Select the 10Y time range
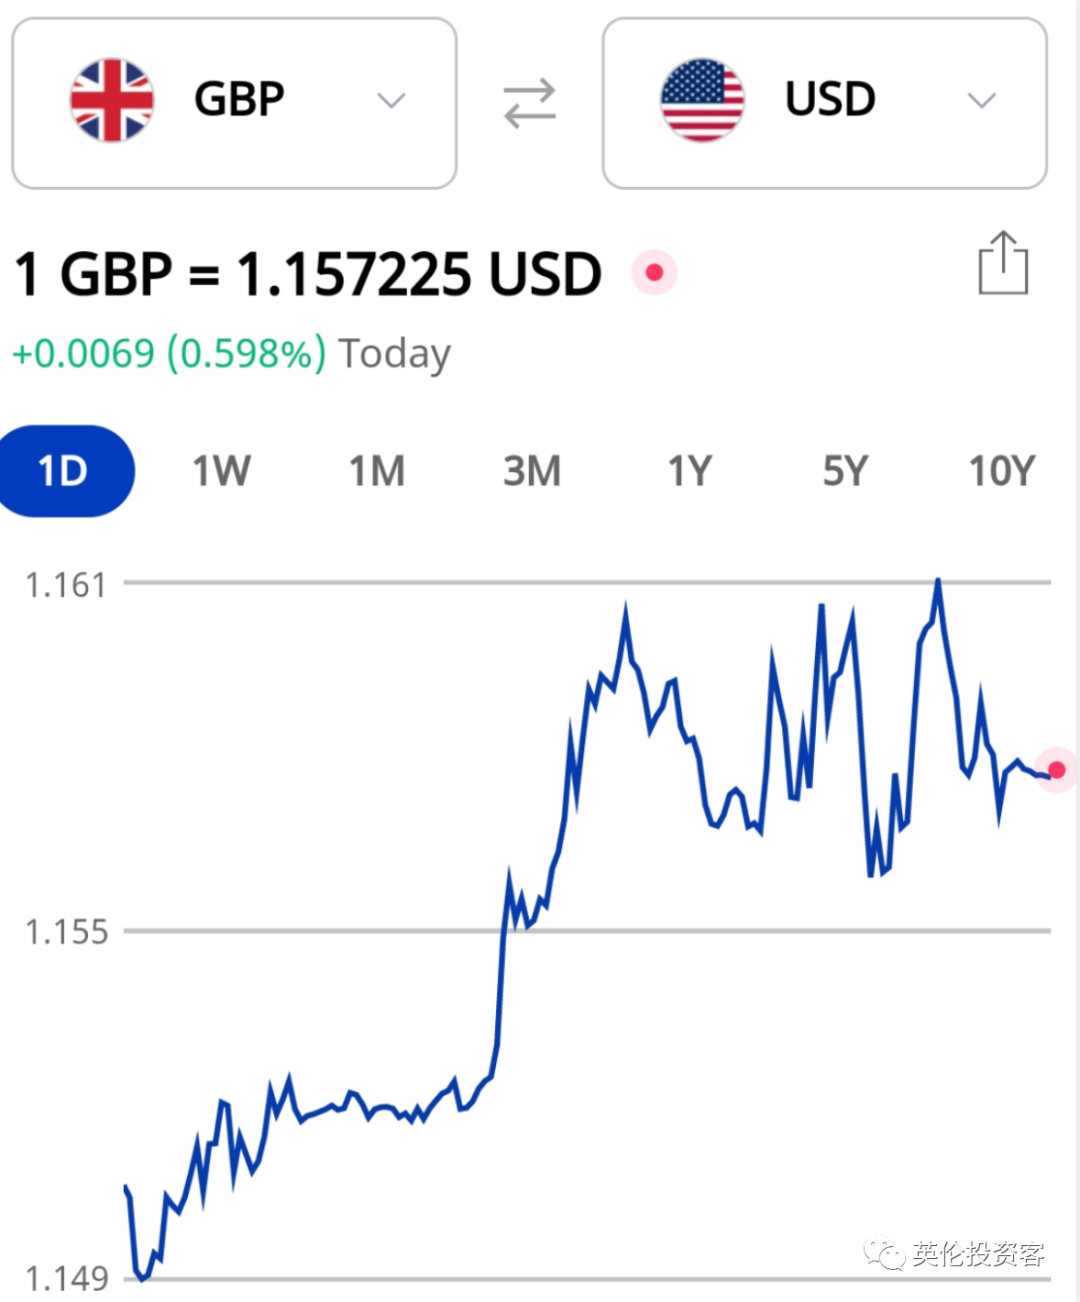1080x1302 pixels. [x=1002, y=471]
